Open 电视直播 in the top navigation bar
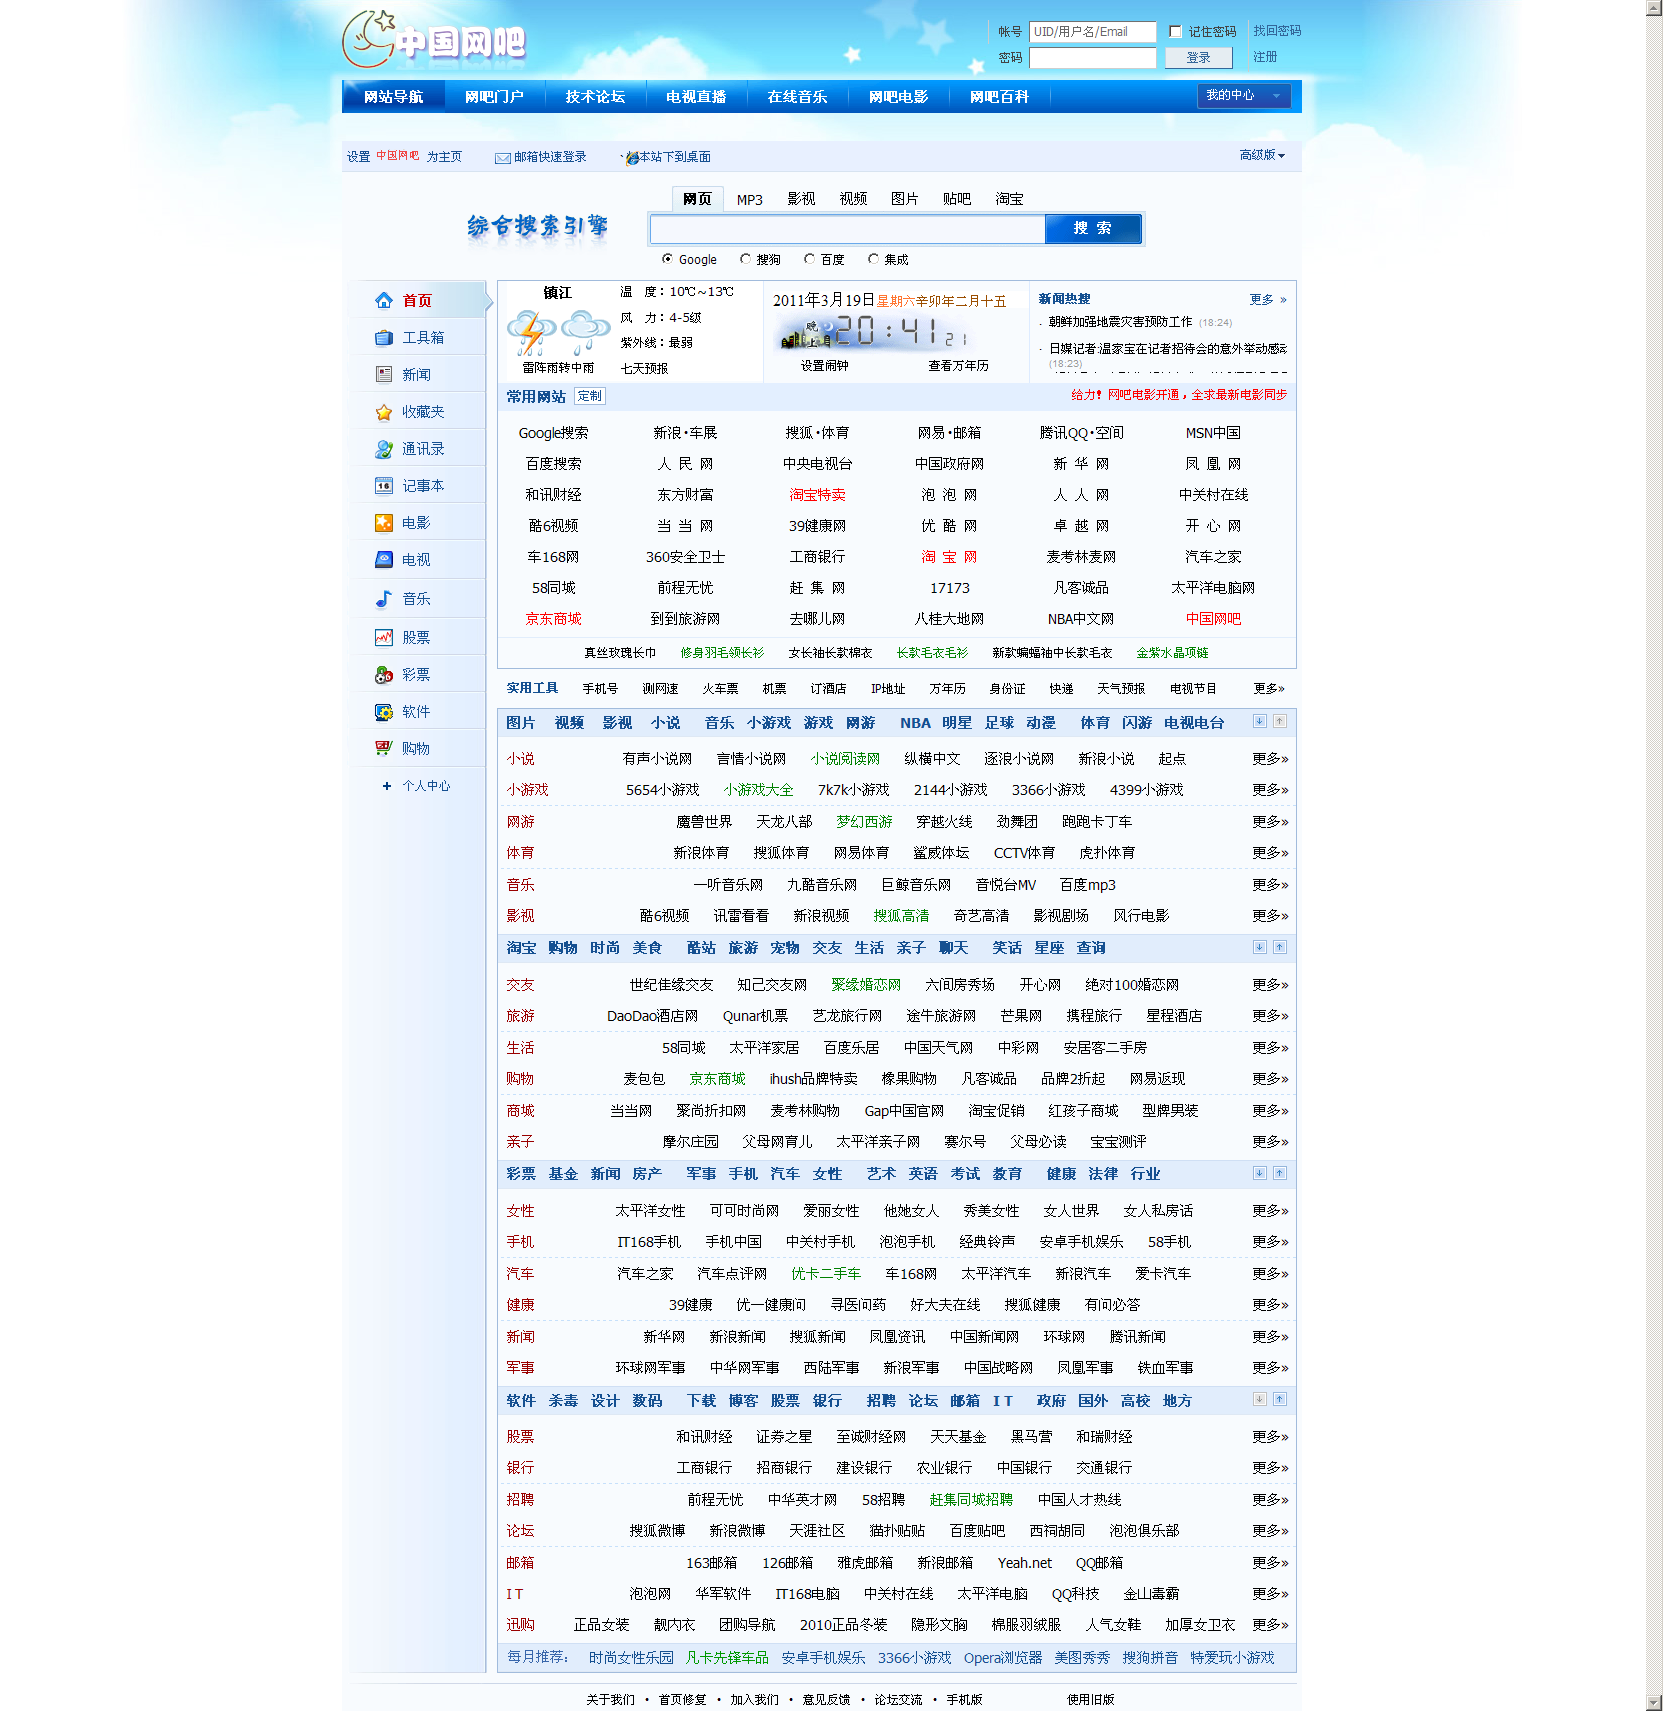 point(696,97)
